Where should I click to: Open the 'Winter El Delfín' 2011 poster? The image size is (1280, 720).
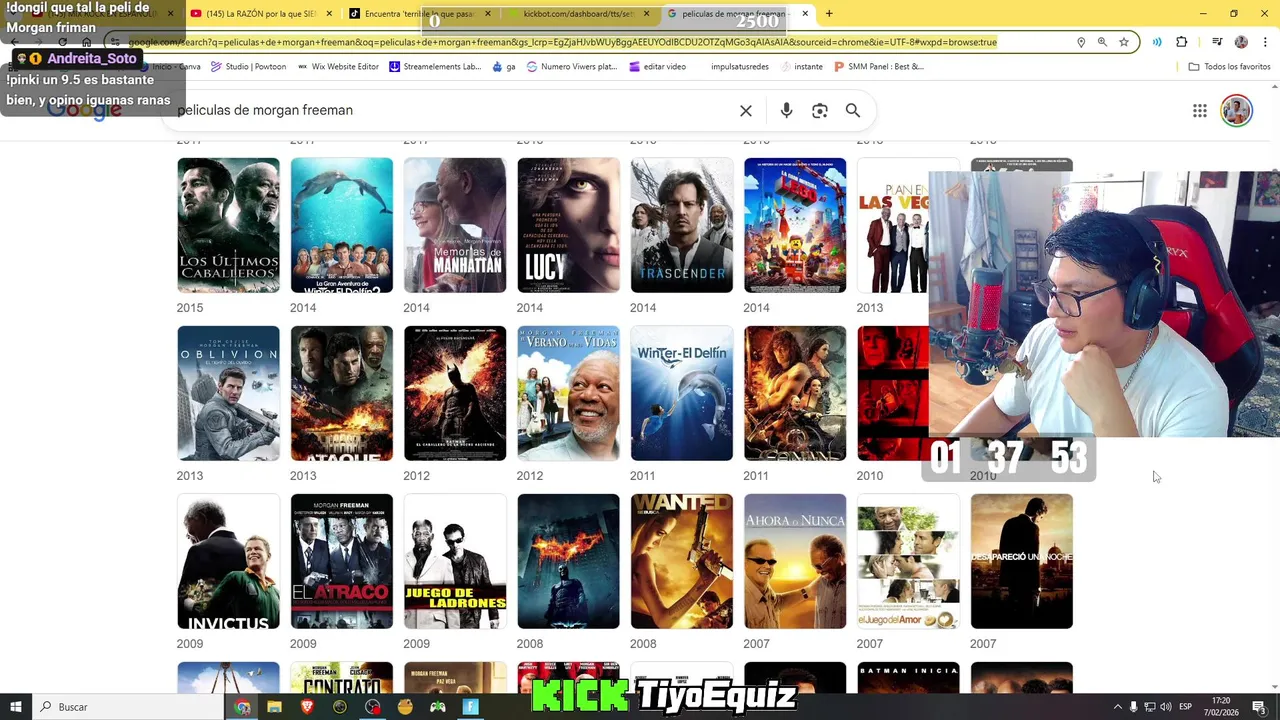(682, 393)
